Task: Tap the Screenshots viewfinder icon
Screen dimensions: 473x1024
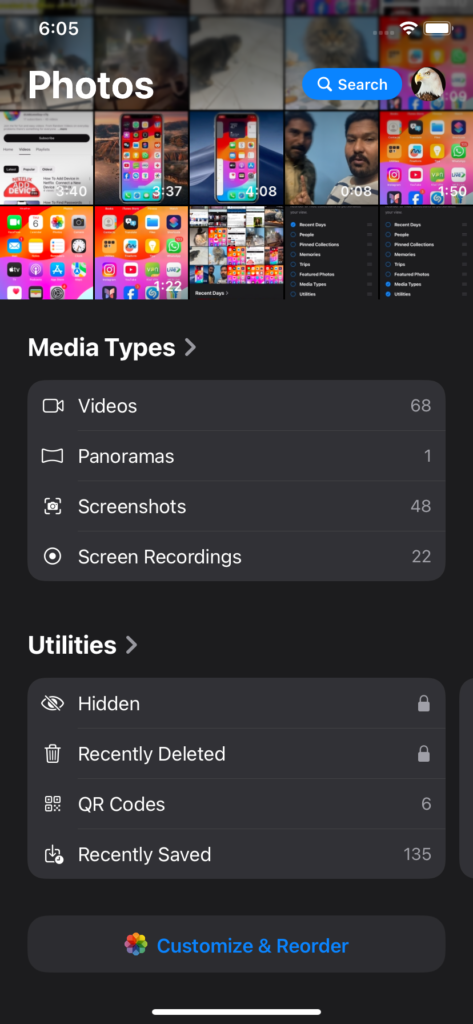Action: click(x=53, y=506)
